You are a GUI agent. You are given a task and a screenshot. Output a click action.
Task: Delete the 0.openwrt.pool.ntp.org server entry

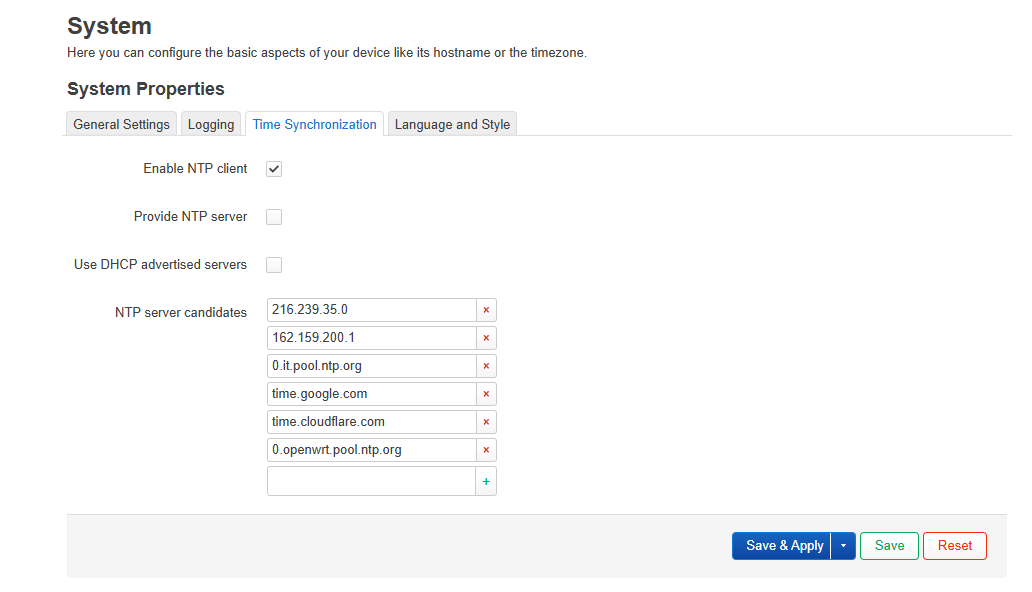pyautogui.click(x=486, y=450)
